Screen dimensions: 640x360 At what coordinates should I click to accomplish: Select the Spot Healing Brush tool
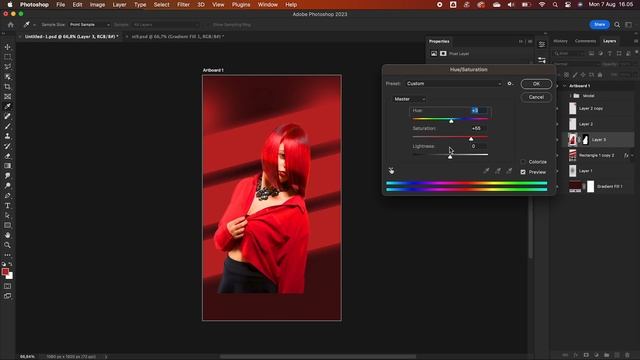point(7,116)
